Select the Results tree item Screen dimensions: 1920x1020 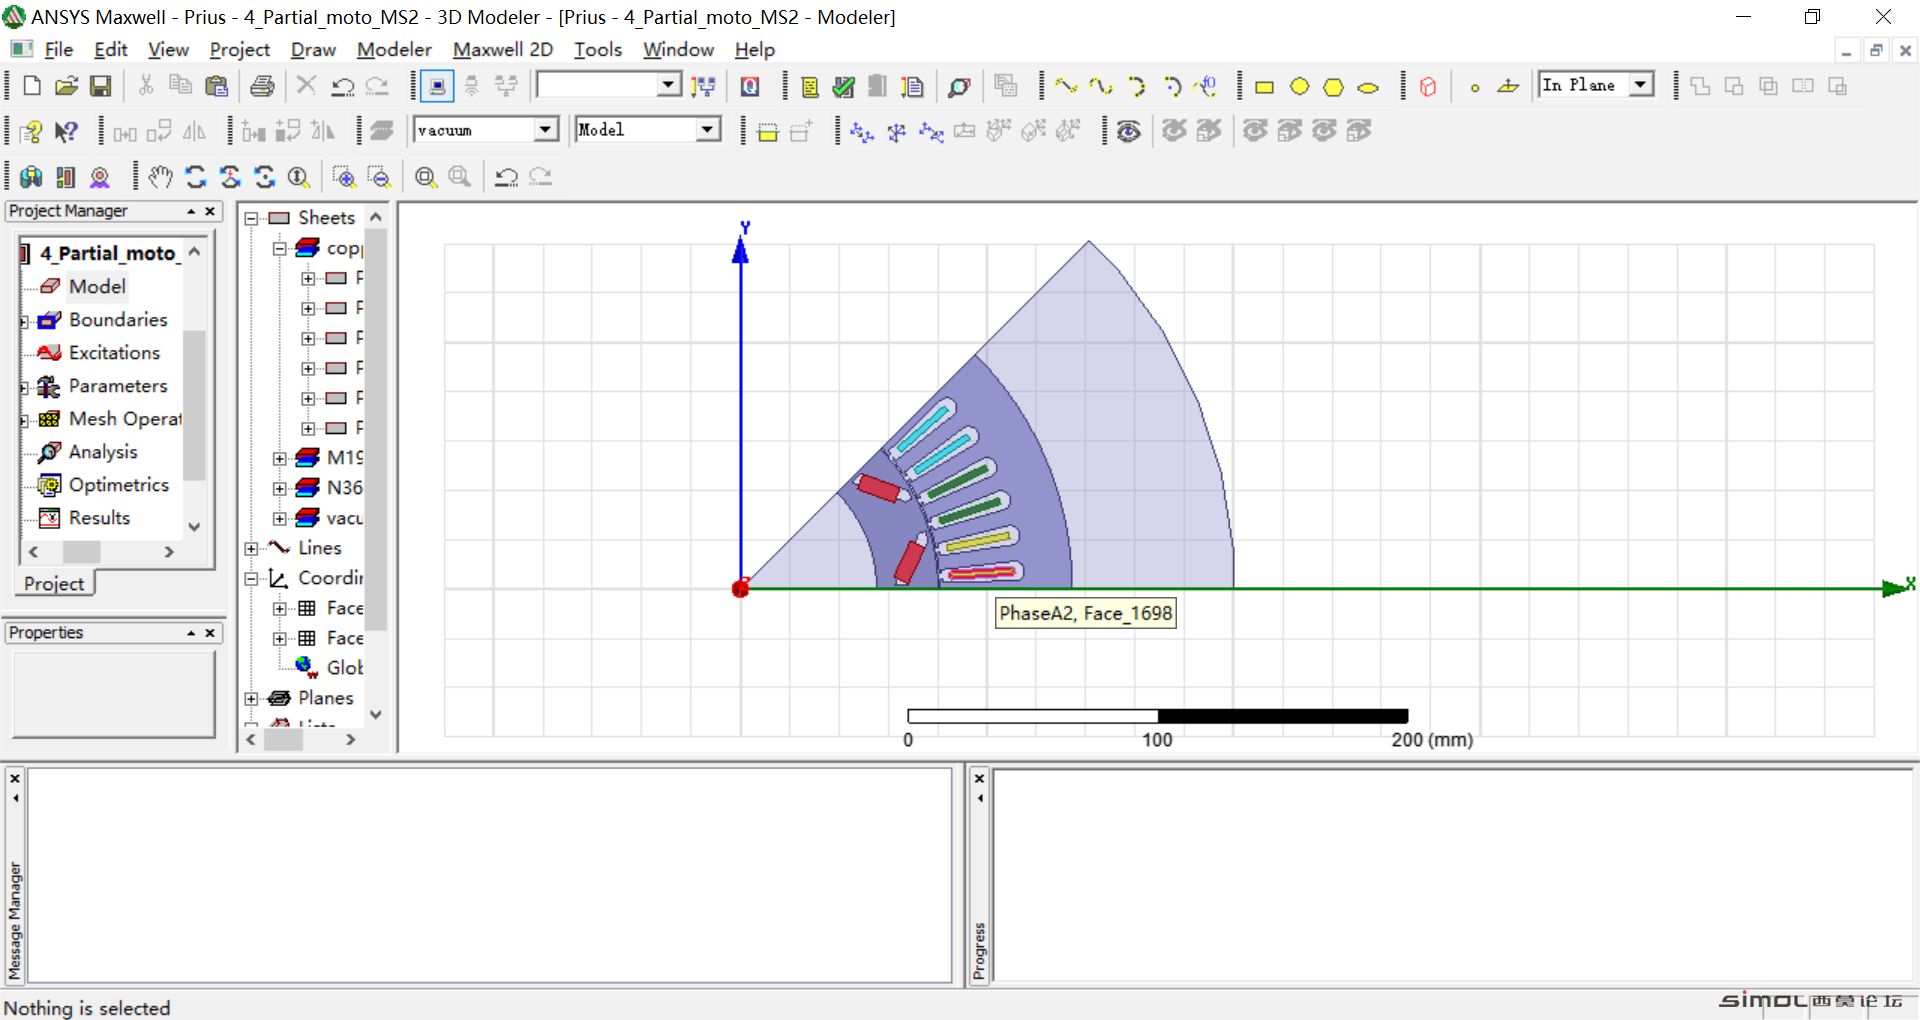pyautogui.click(x=99, y=518)
